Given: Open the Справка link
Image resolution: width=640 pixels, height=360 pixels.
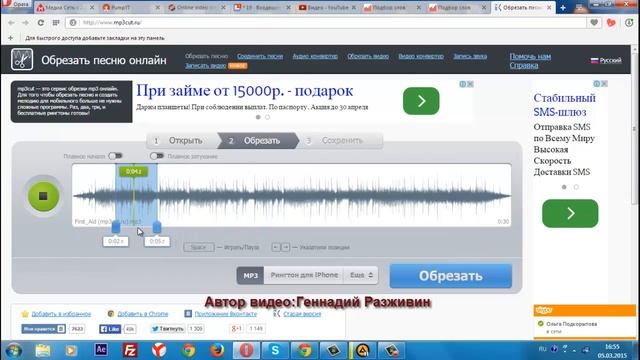Looking at the screenshot, I should coord(524,65).
